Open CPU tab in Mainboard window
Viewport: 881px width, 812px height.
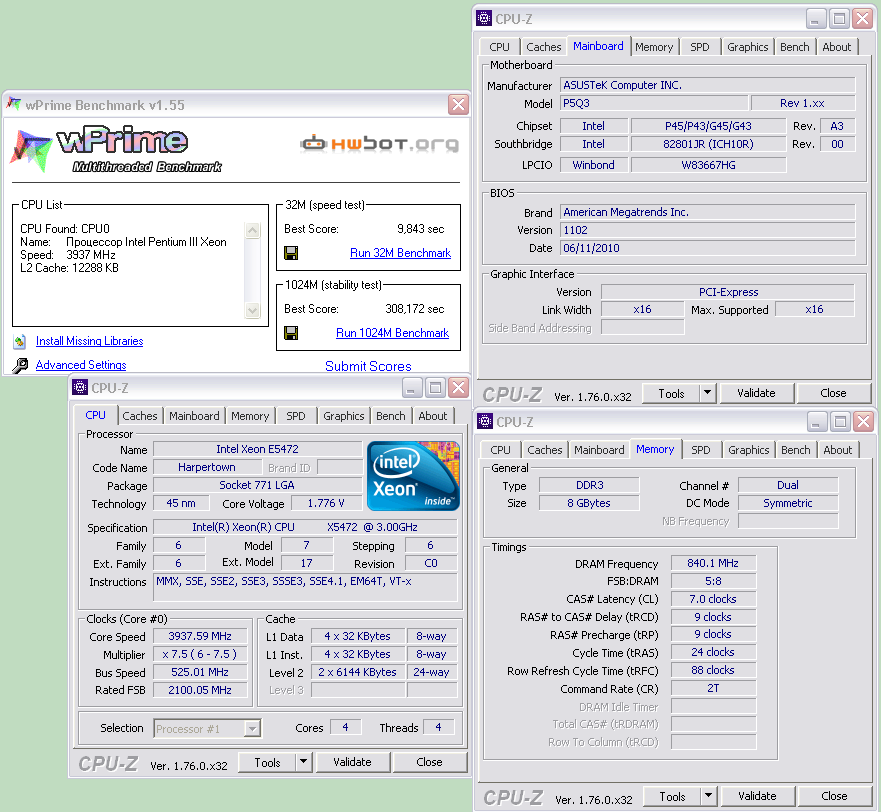(x=499, y=47)
